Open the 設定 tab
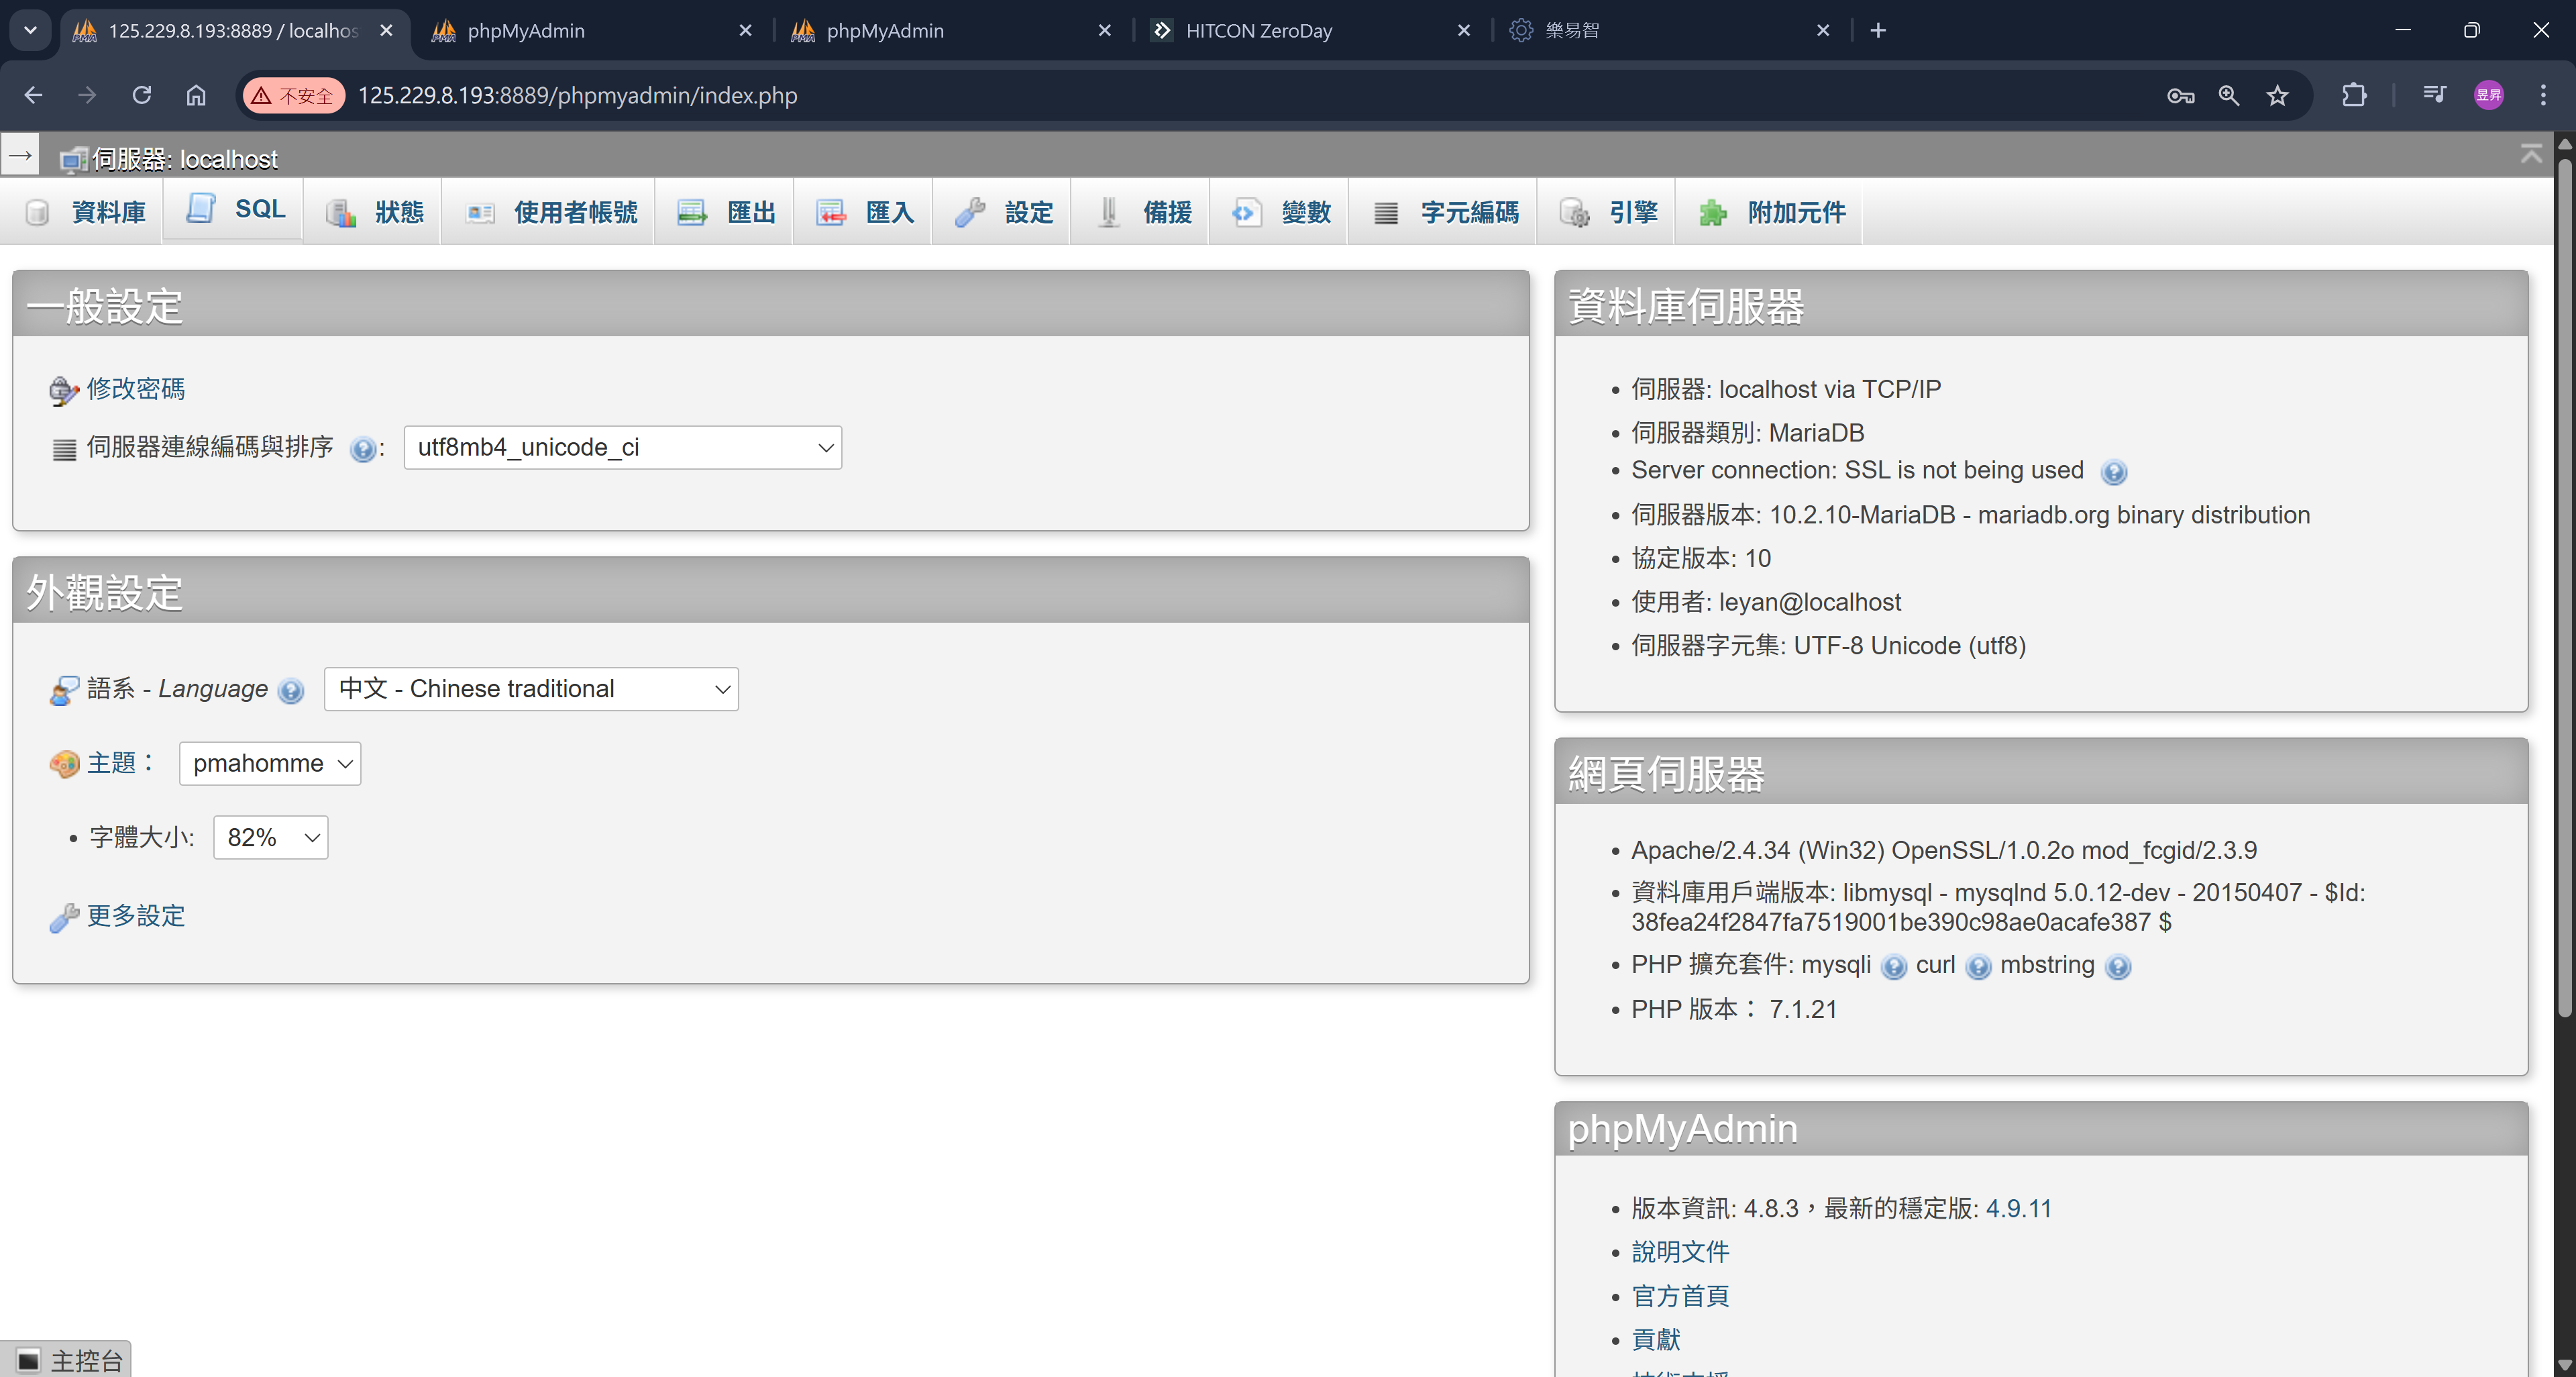 [x=1003, y=212]
